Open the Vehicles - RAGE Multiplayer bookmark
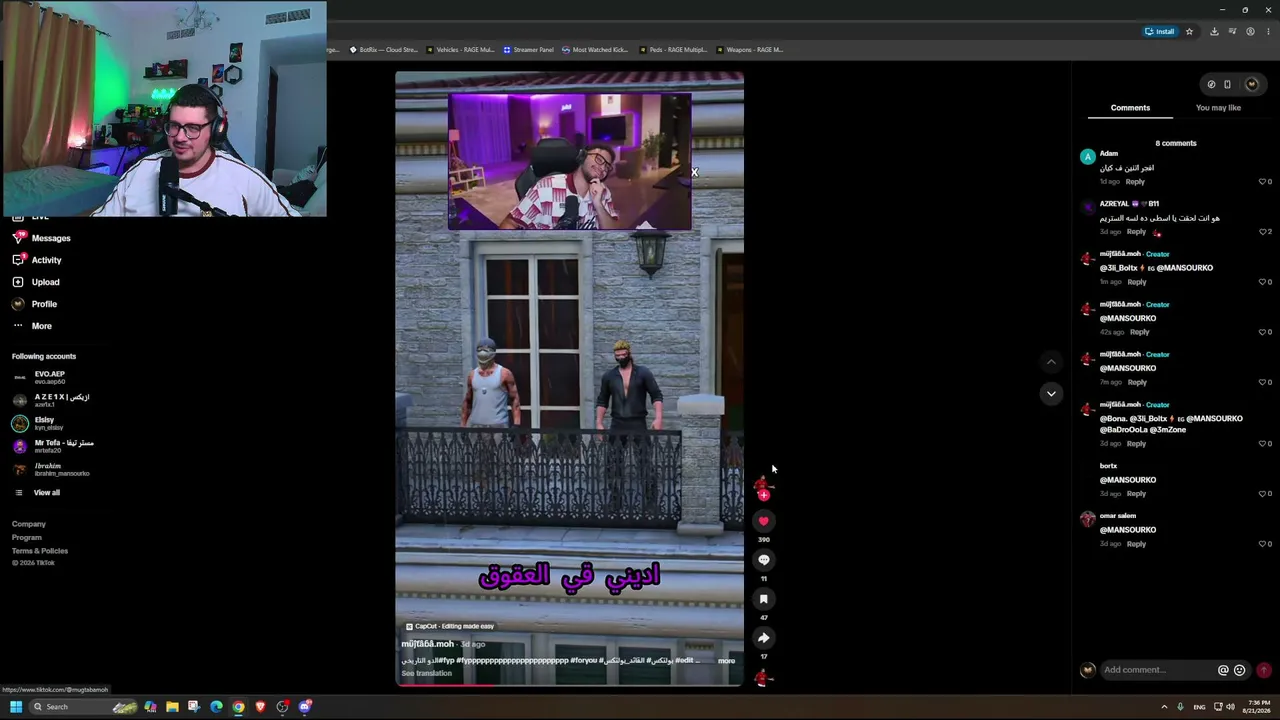This screenshot has height=720, width=1280. click(x=460, y=50)
